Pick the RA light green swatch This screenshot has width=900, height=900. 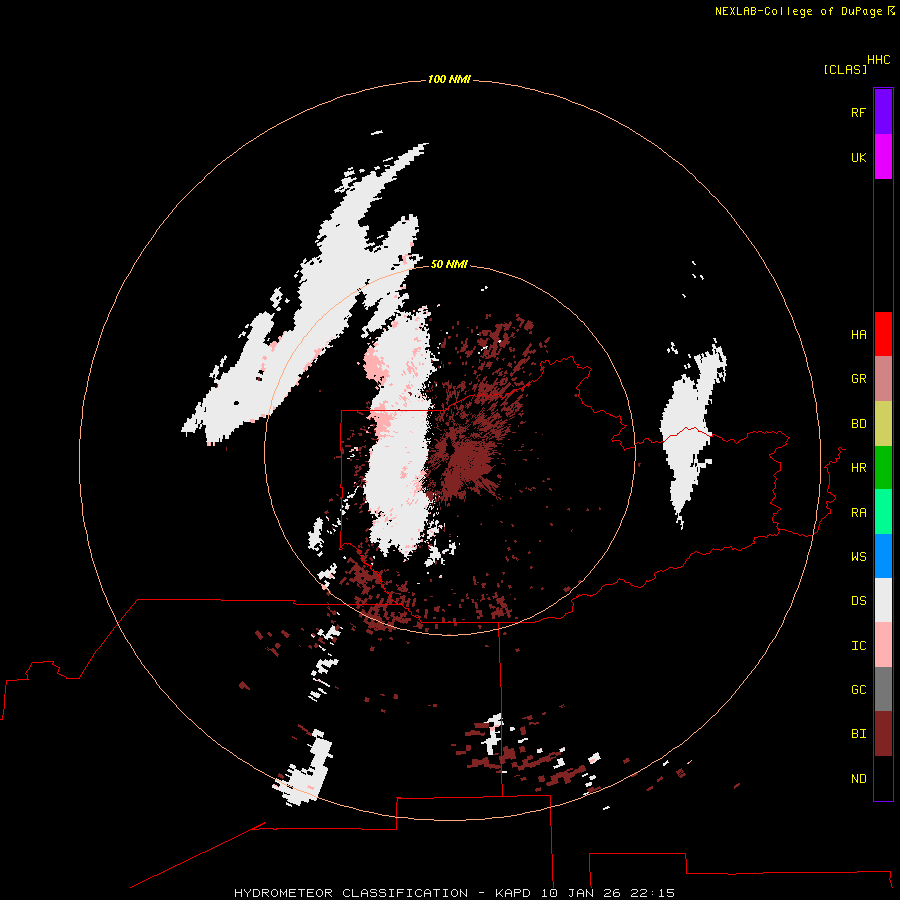click(x=883, y=512)
